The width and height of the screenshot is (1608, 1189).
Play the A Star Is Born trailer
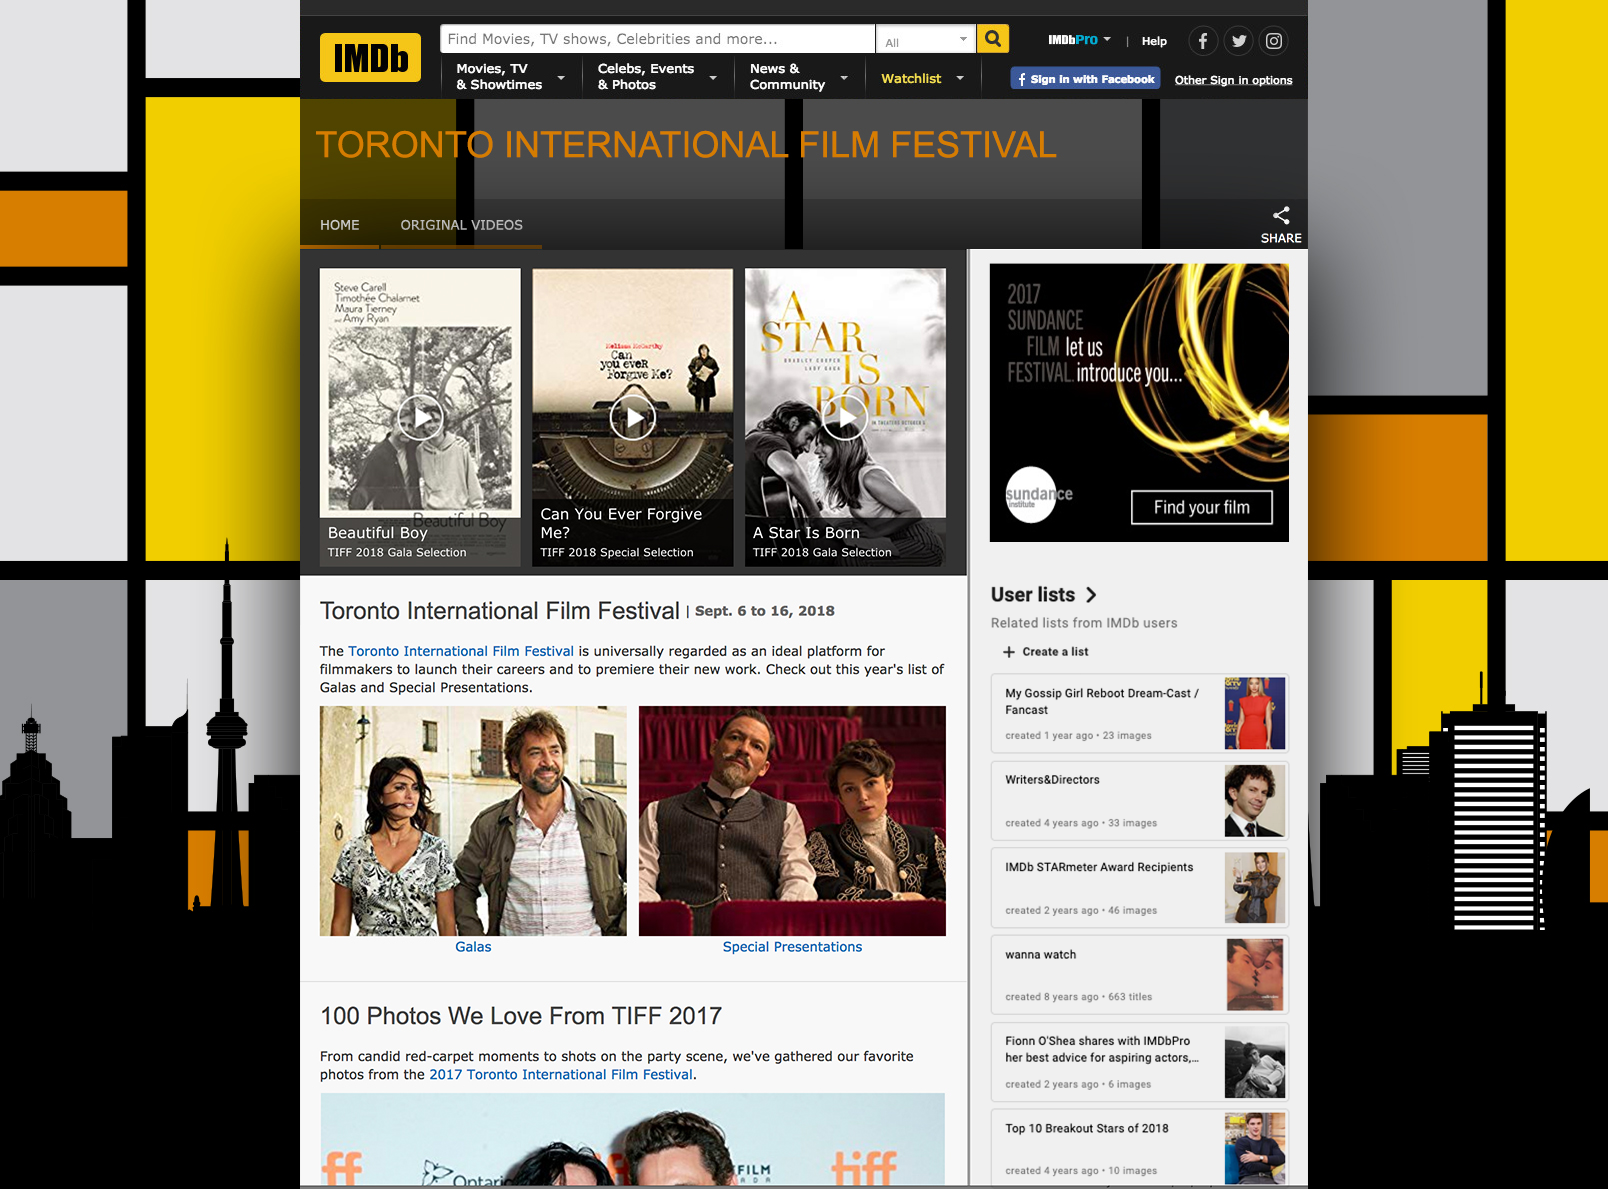coord(845,417)
